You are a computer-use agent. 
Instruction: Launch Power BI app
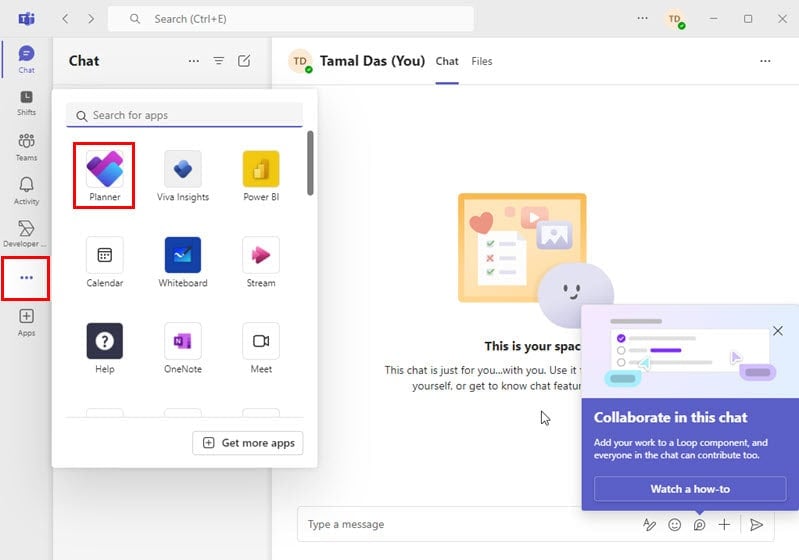tap(261, 175)
